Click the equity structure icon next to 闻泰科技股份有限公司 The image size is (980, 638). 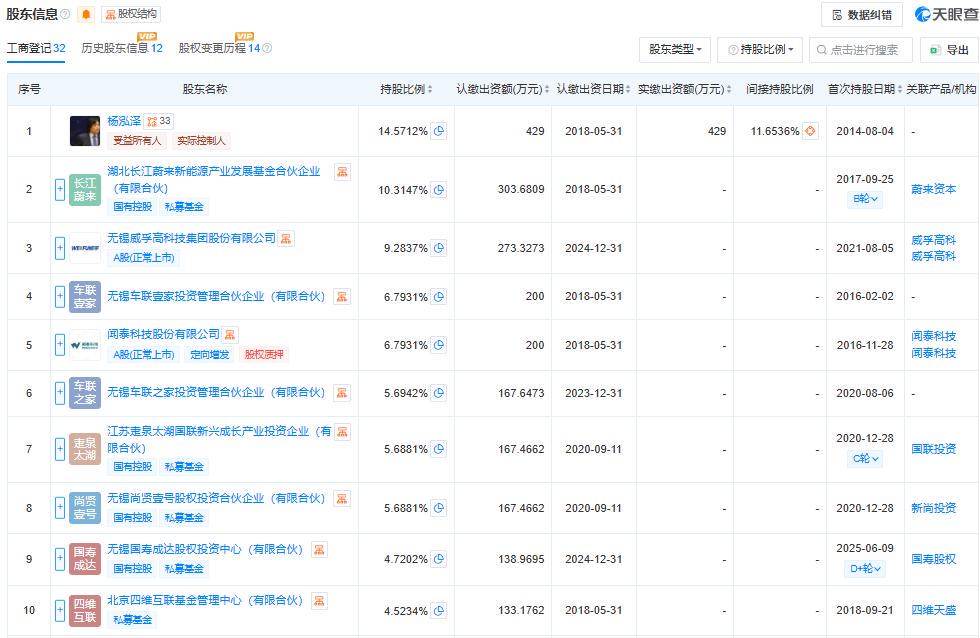tap(230, 334)
